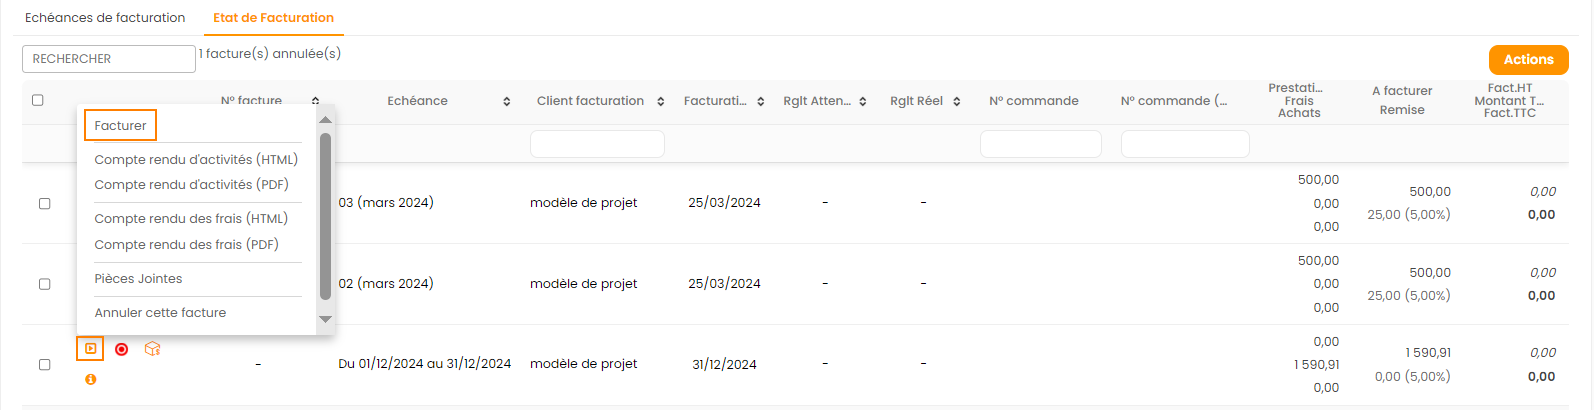
Task: Toggle the select-all header checkbox
Action: pos(38,100)
